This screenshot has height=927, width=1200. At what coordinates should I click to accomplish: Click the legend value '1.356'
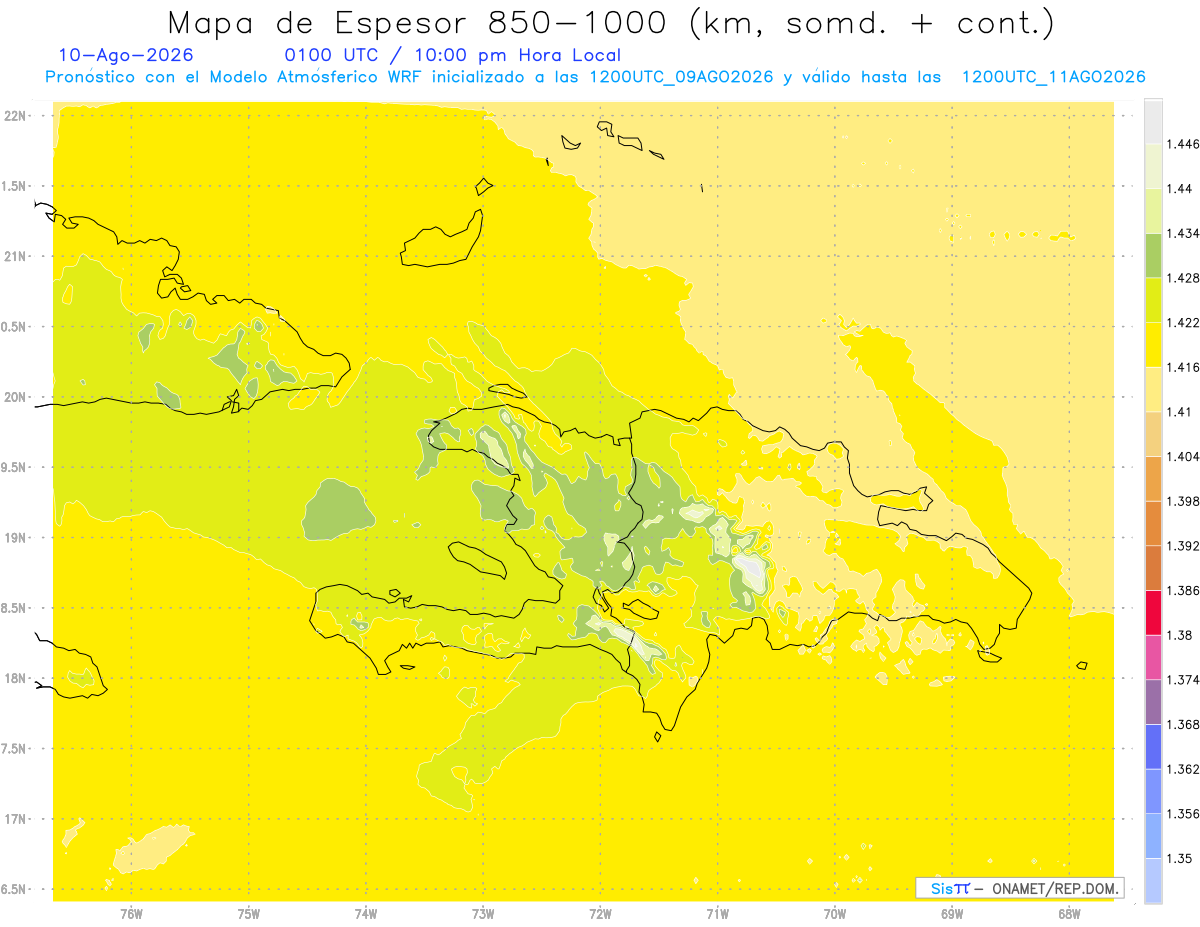click(x=1183, y=814)
